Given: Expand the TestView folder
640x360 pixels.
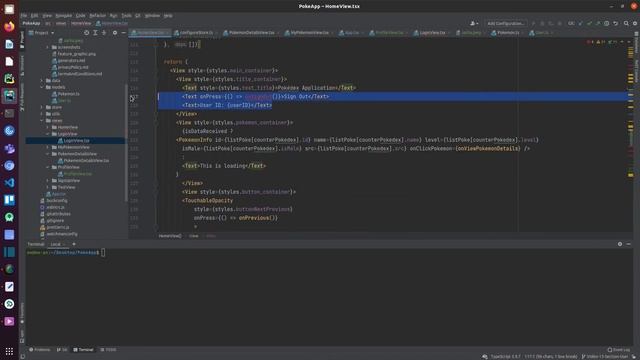Looking at the screenshot, I should point(47,187).
